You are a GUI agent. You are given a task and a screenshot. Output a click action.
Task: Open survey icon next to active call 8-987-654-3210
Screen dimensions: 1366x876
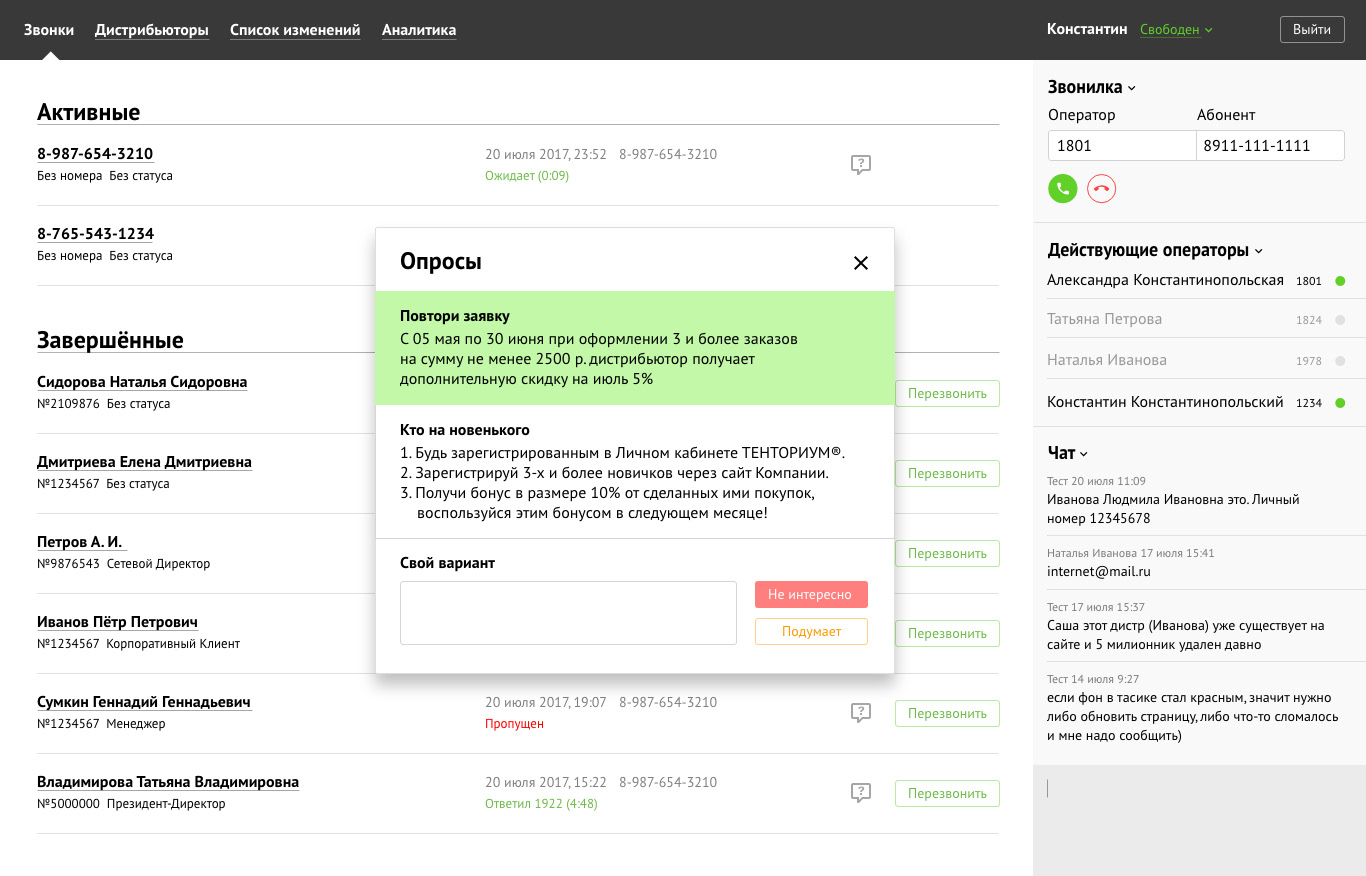point(861,164)
